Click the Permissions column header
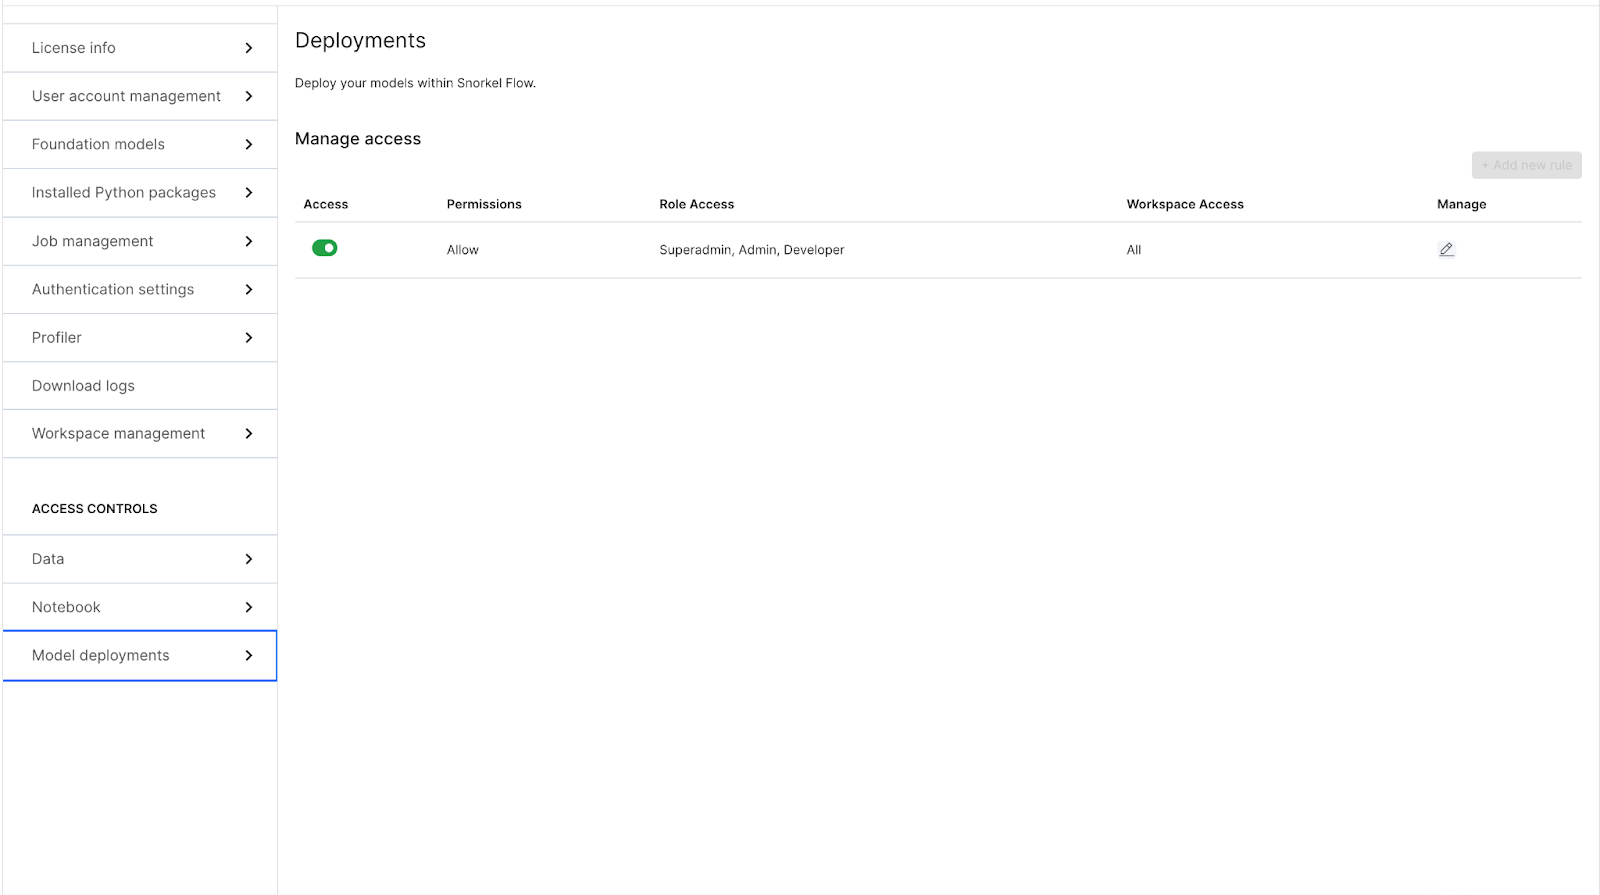 [484, 204]
